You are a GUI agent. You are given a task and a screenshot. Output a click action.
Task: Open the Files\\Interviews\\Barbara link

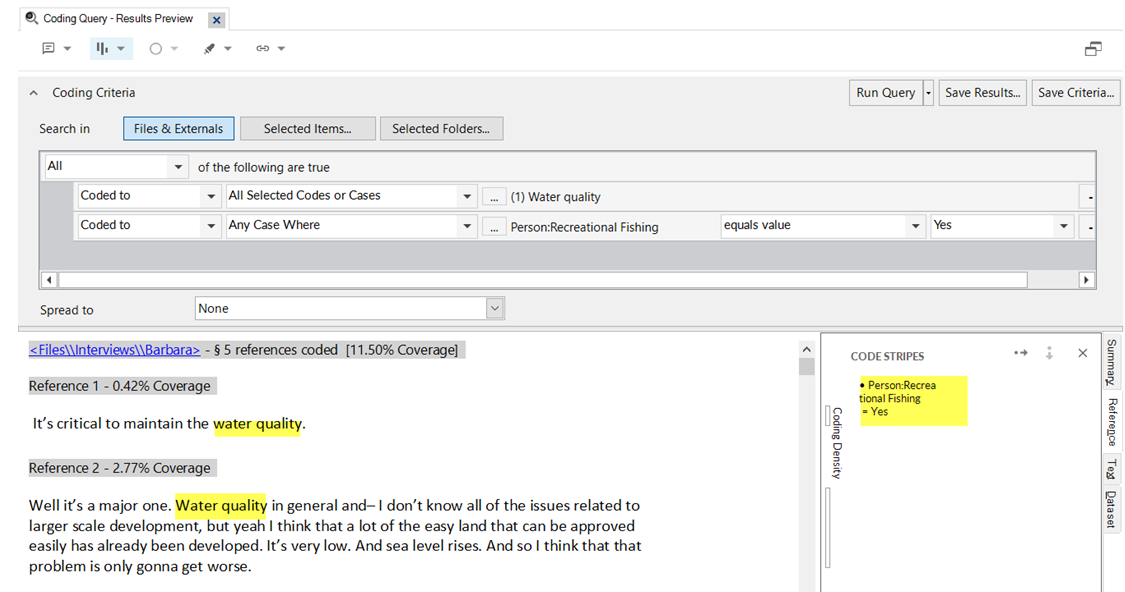click(115, 350)
